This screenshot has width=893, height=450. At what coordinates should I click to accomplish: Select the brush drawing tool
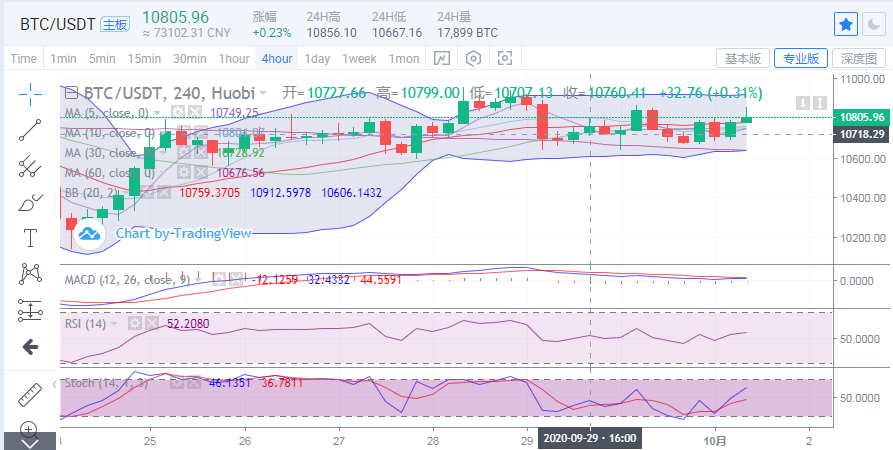pos(30,202)
